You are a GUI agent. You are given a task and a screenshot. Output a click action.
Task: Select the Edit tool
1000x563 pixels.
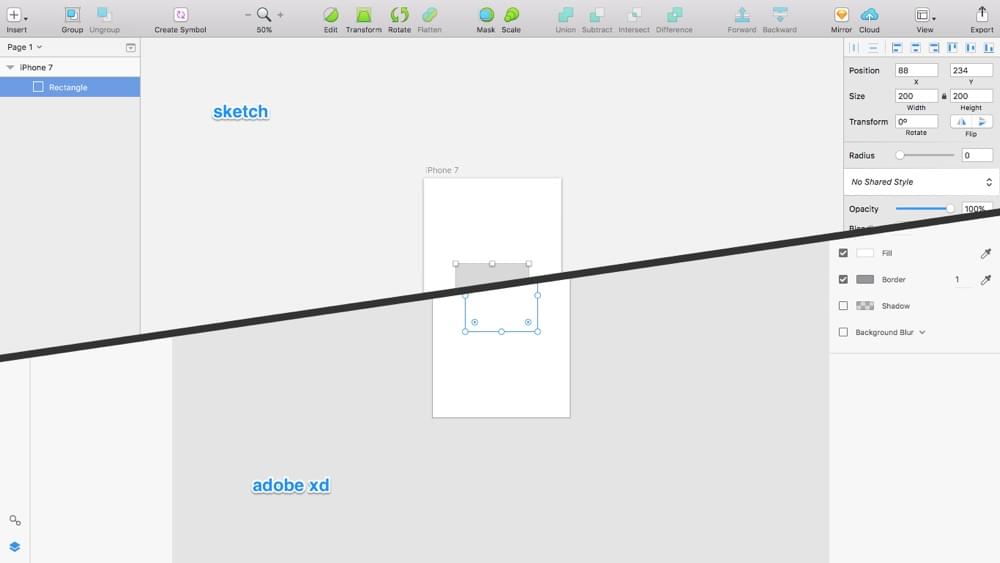coord(330,15)
